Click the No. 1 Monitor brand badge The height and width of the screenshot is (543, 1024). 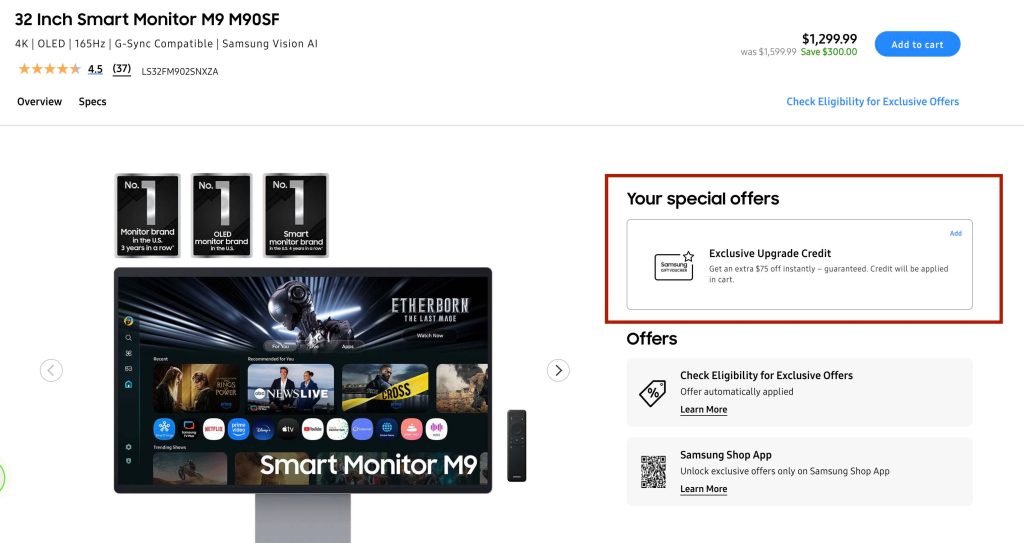(148, 215)
